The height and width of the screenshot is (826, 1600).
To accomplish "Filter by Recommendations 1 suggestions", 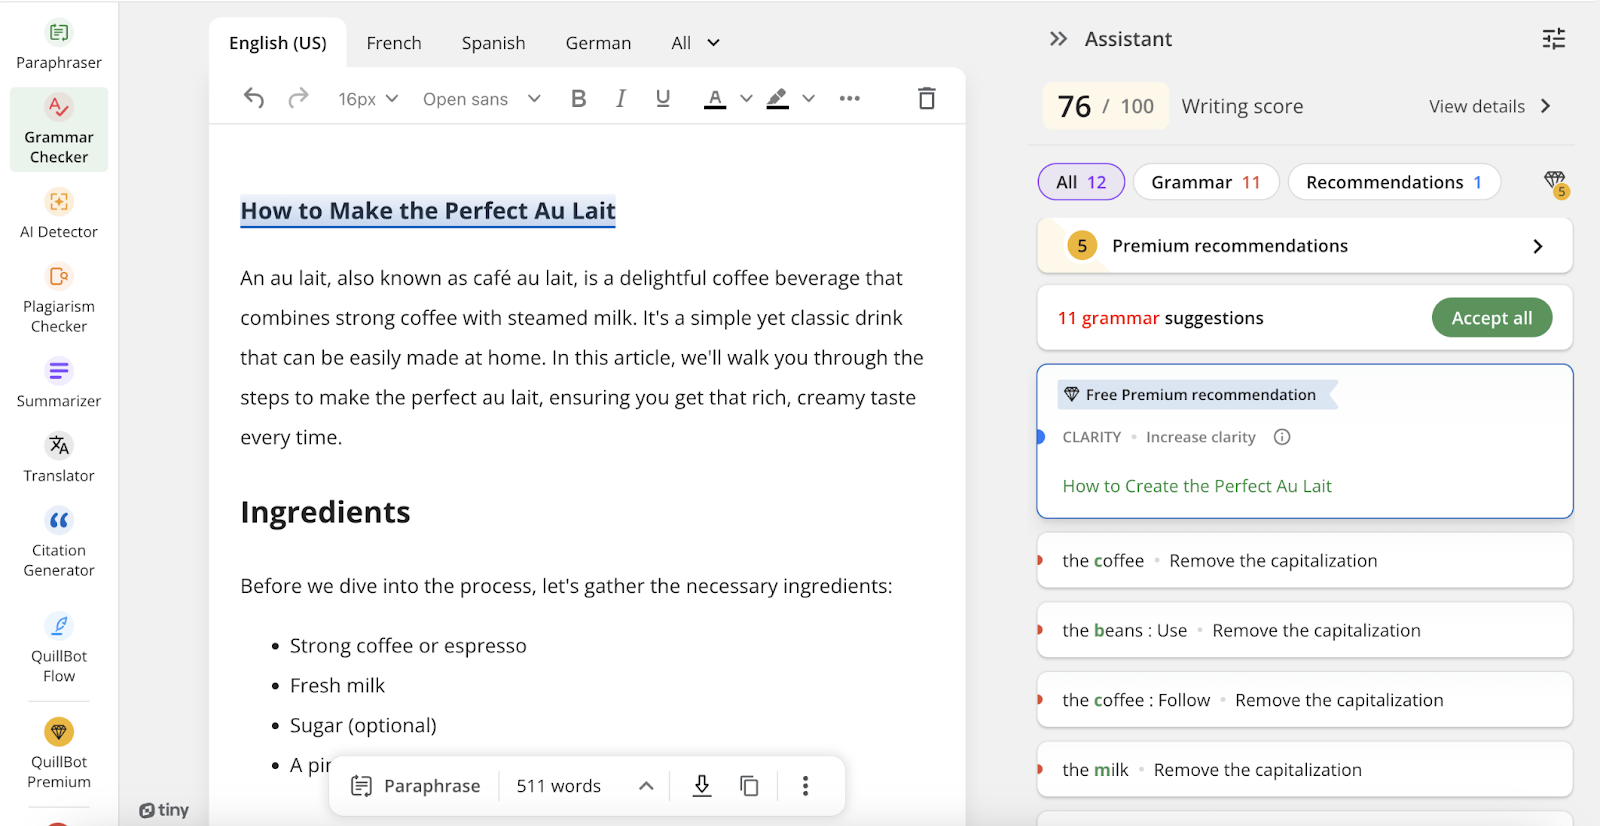I will pos(1394,182).
